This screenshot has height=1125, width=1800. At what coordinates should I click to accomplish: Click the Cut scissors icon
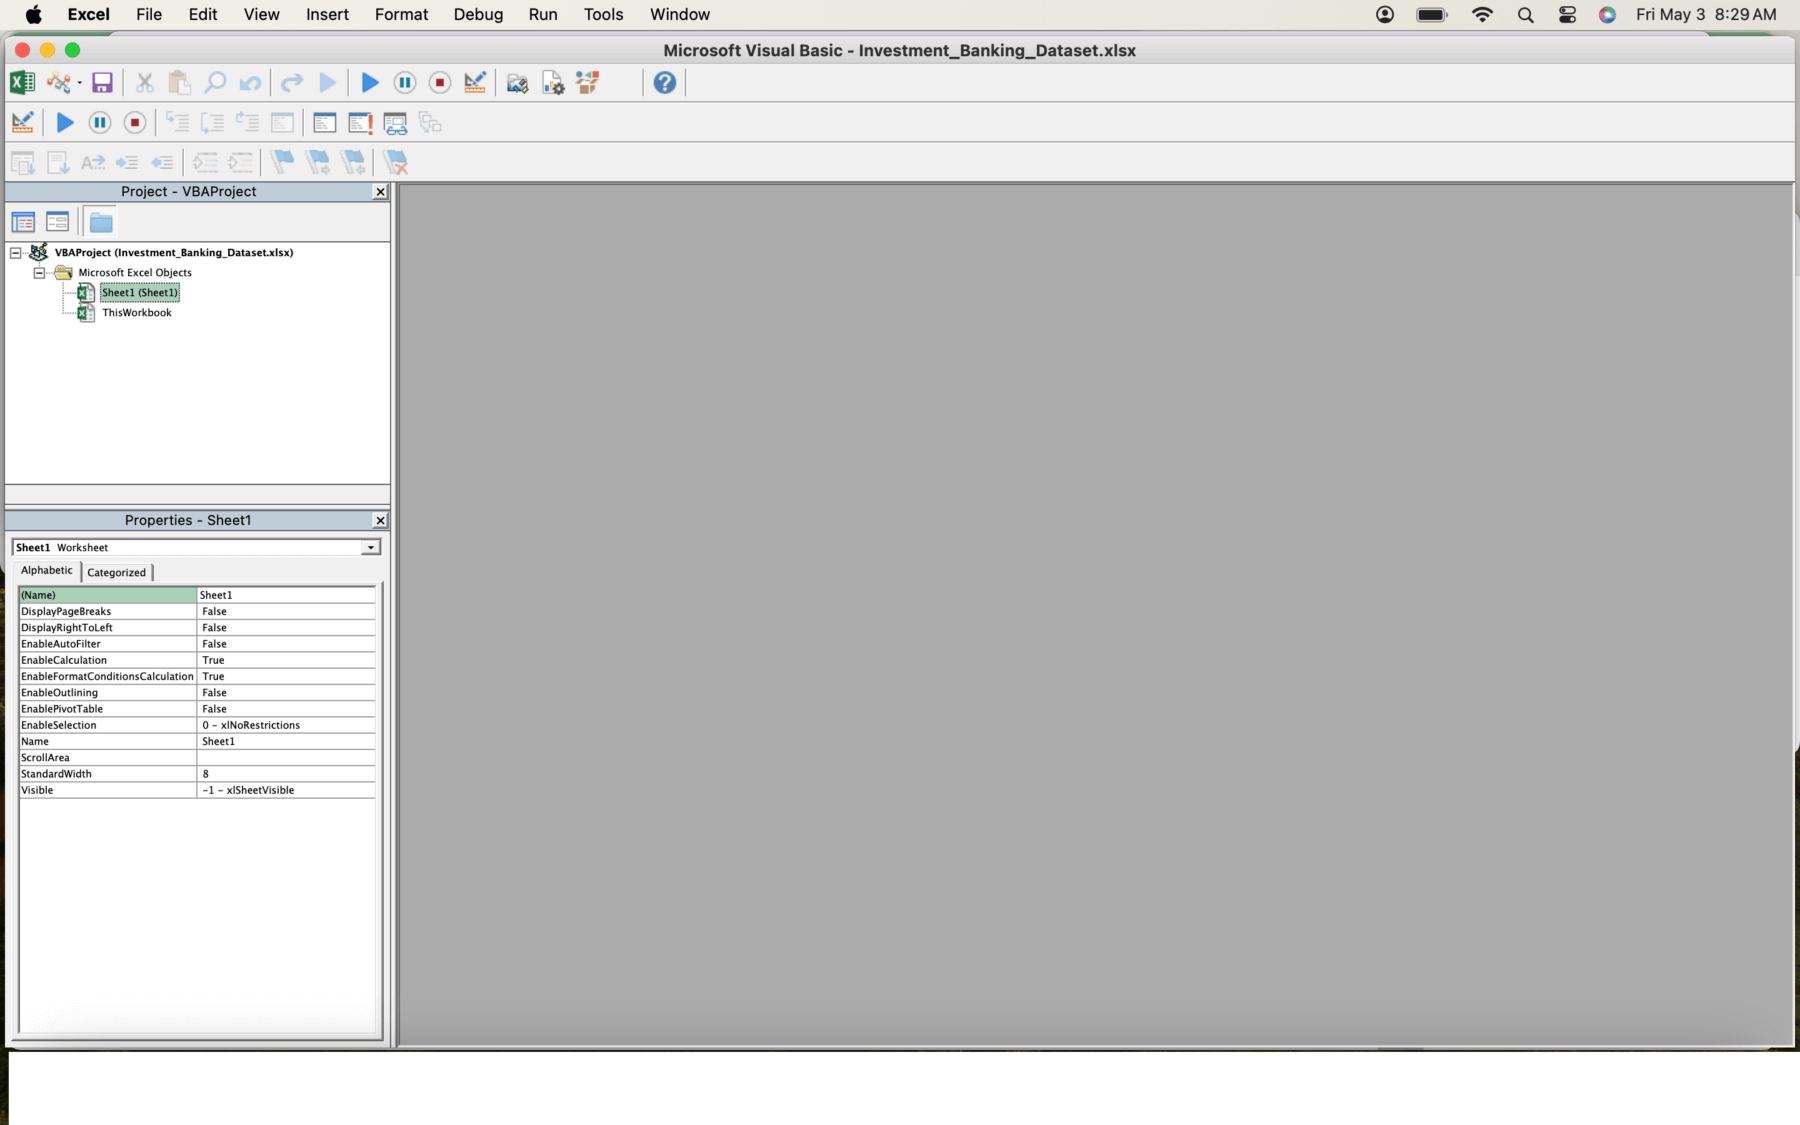[145, 83]
